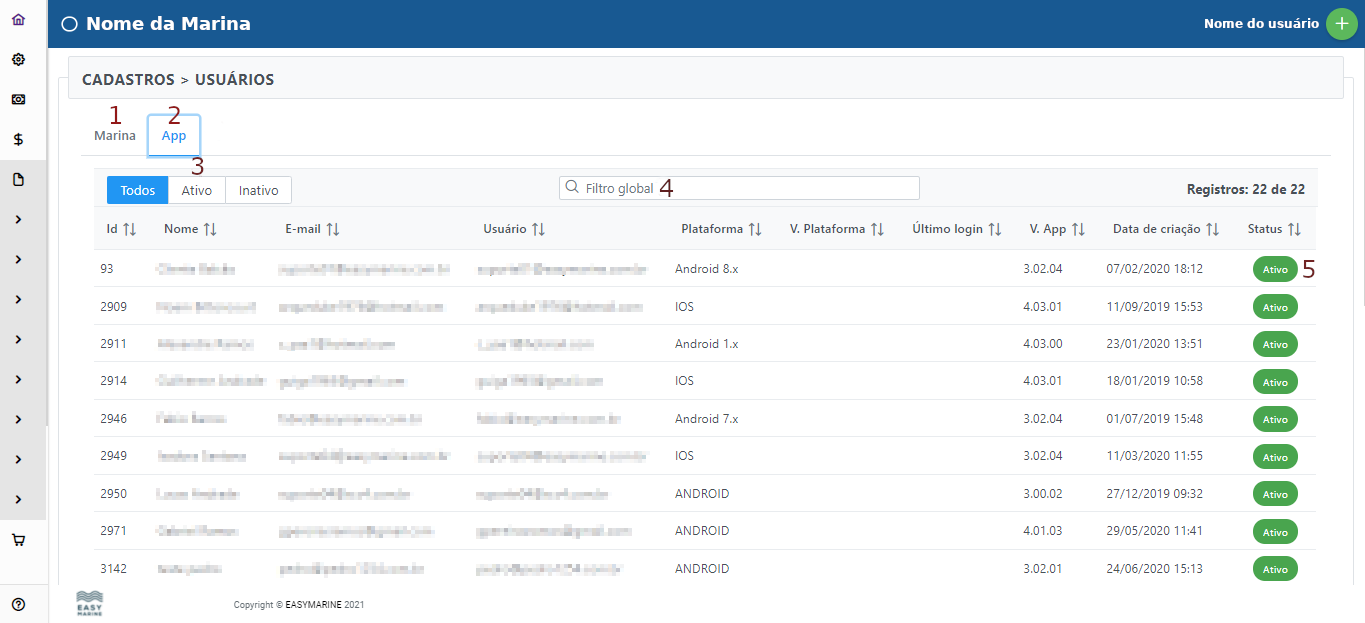Click Ativo status badge for user 2950
Viewport: 1365px width, 623px height.
pyautogui.click(x=1275, y=494)
